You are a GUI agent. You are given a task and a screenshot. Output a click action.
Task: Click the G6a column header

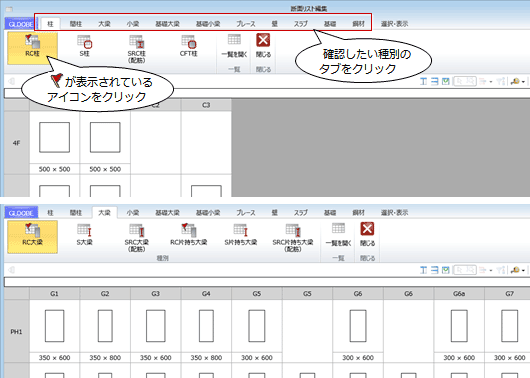click(x=459, y=293)
